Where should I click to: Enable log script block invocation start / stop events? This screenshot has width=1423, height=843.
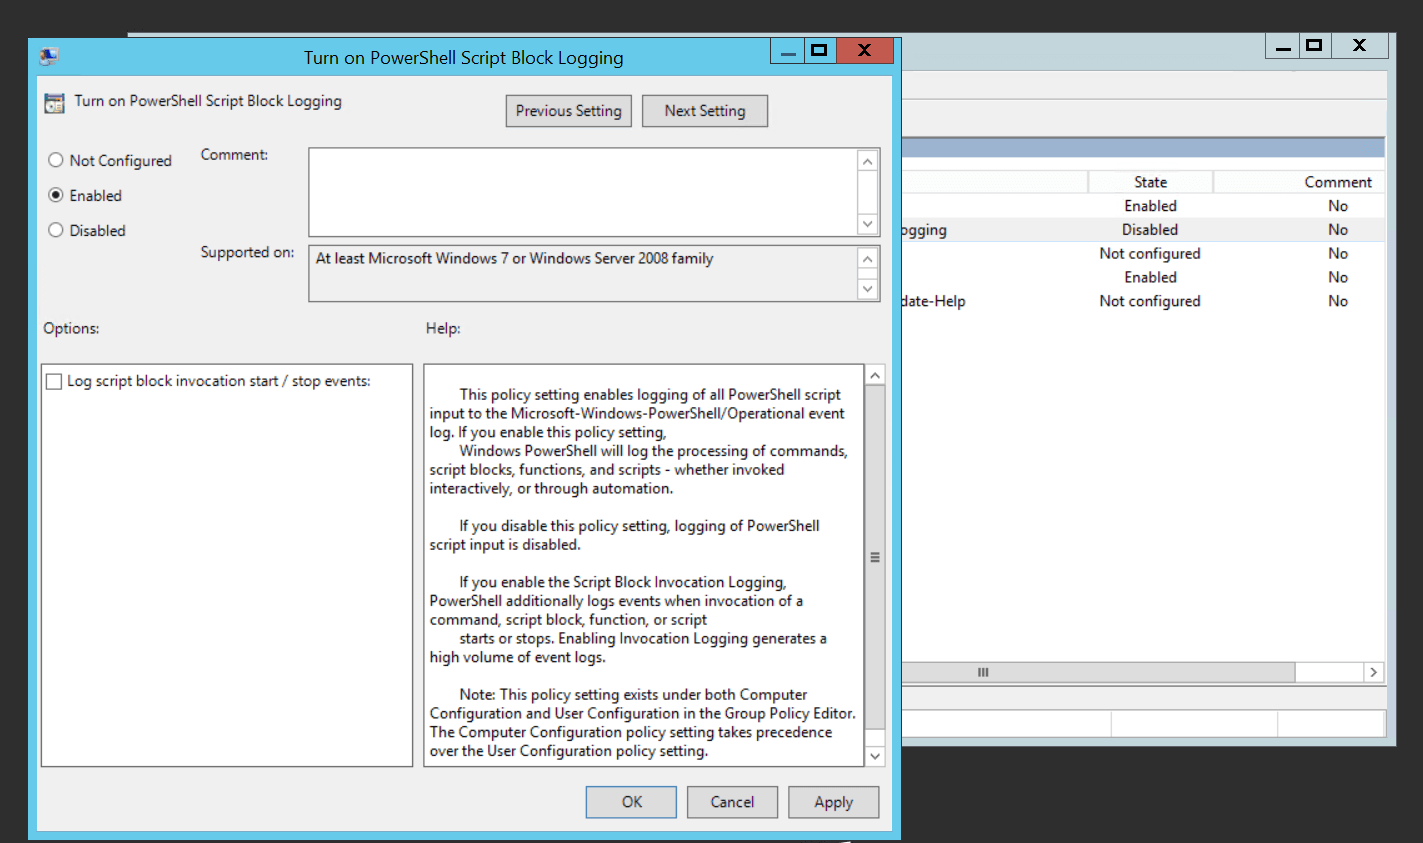coord(53,380)
